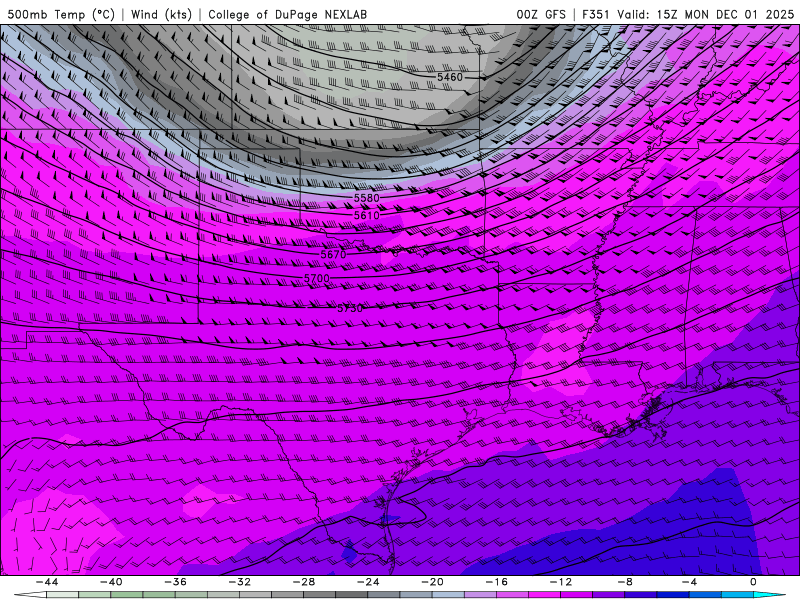Click the 'Wind (kts)' header label
The image size is (800, 600).
tap(161, 14)
